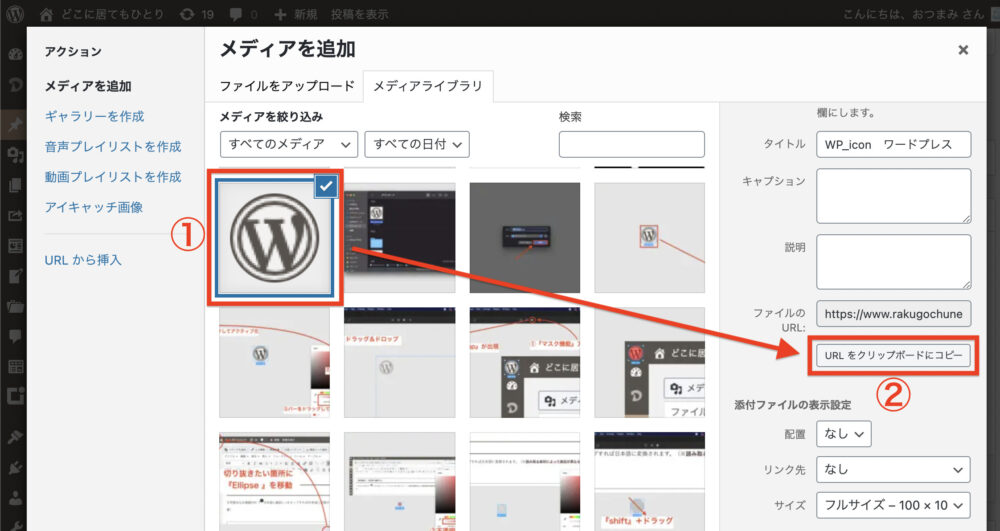Click the plus icon beside 新規

280,13
